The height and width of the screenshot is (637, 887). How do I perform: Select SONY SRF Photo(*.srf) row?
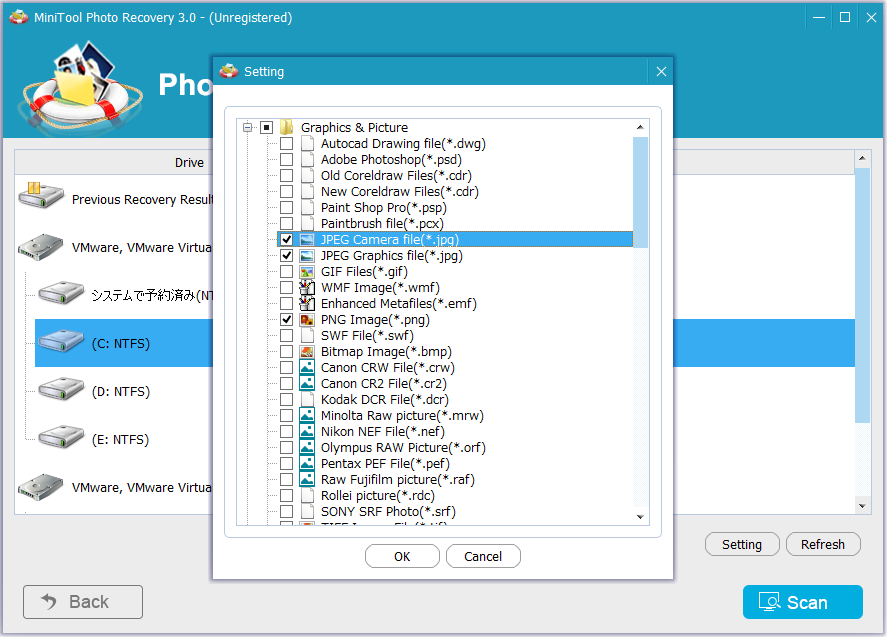(x=388, y=511)
